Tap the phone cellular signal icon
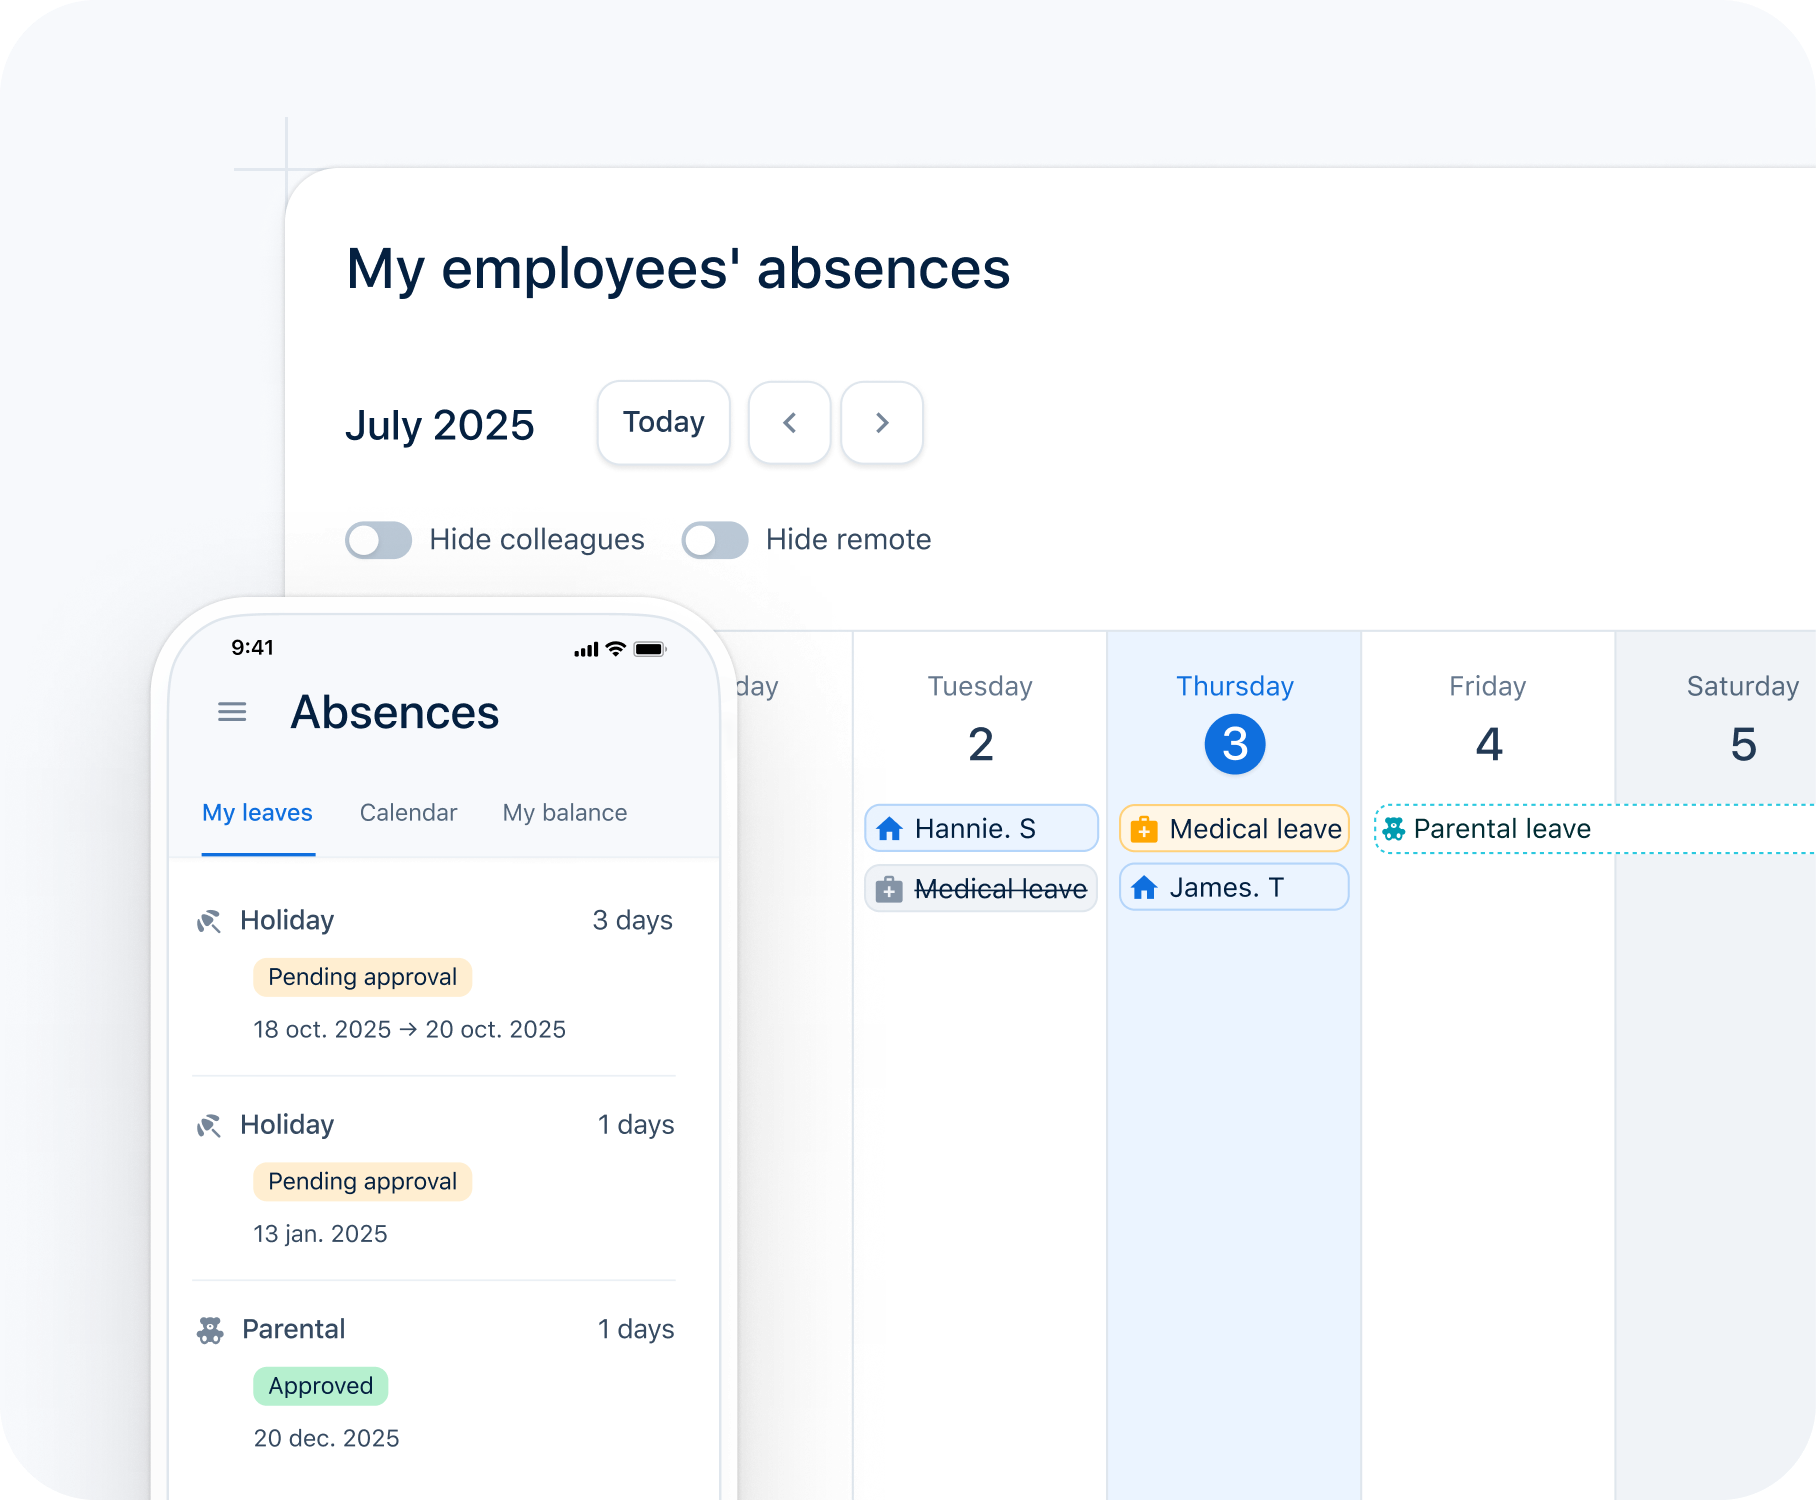 [586, 650]
